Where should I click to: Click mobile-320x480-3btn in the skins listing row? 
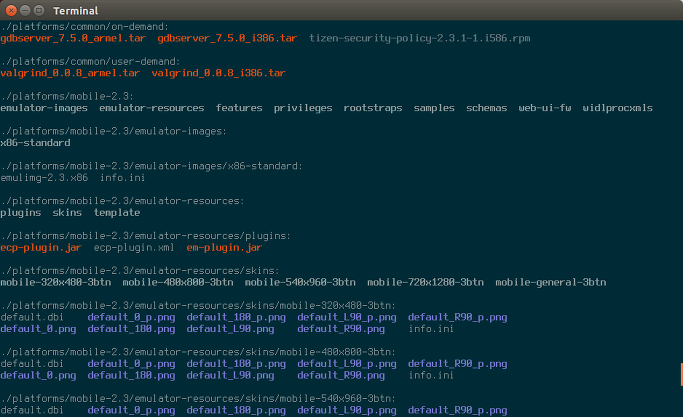[x=56, y=282]
